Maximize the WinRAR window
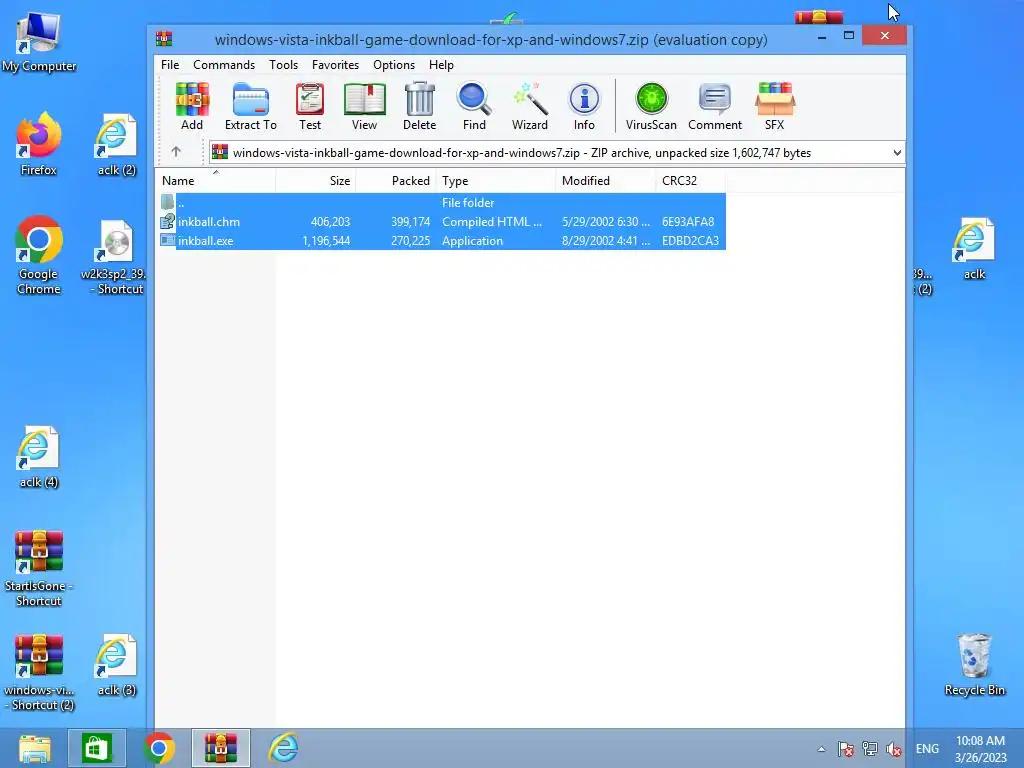 849,35
